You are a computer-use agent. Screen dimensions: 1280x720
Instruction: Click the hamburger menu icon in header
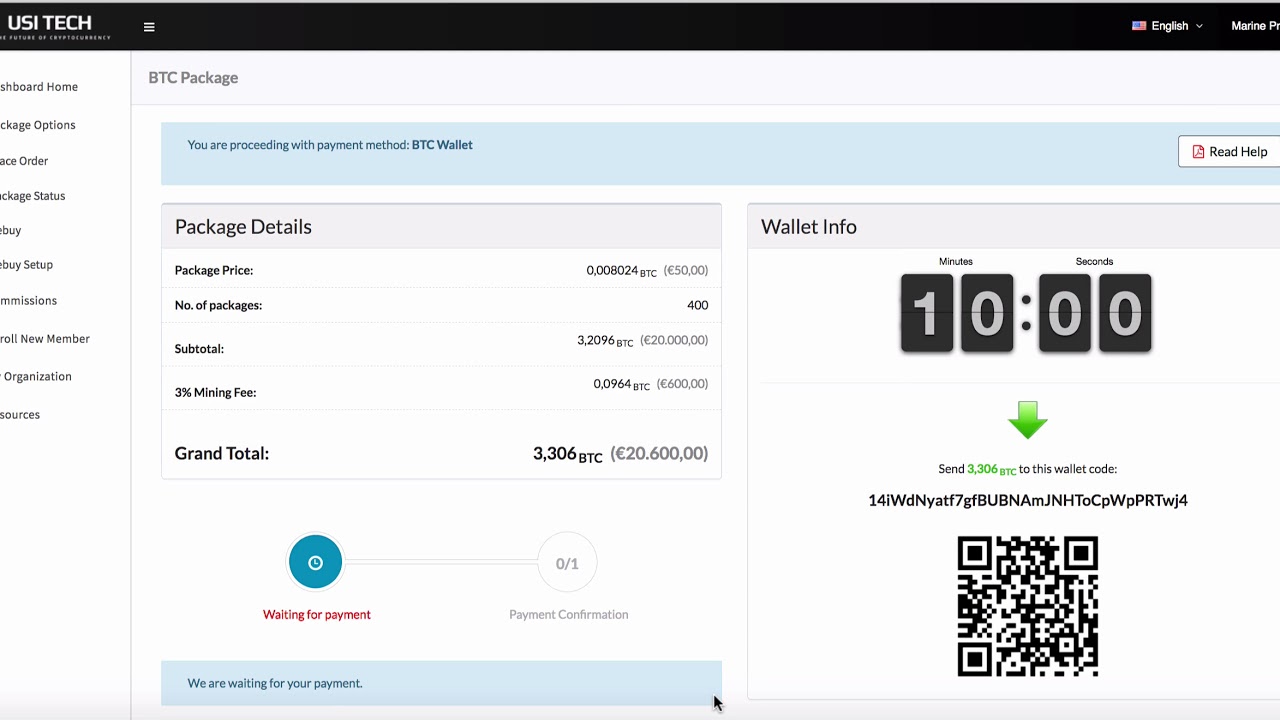pyautogui.click(x=149, y=27)
